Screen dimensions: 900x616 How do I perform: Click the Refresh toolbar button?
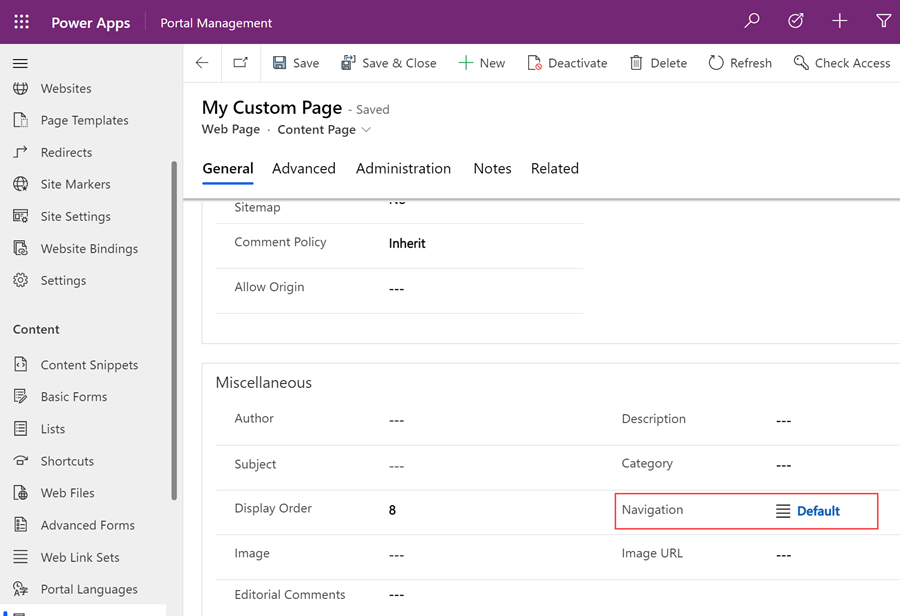point(740,63)
